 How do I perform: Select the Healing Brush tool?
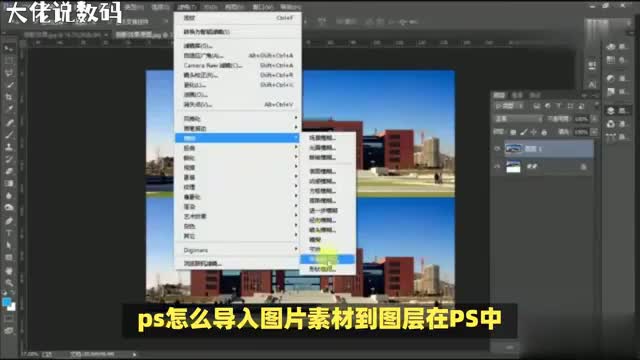coord(9,123)
